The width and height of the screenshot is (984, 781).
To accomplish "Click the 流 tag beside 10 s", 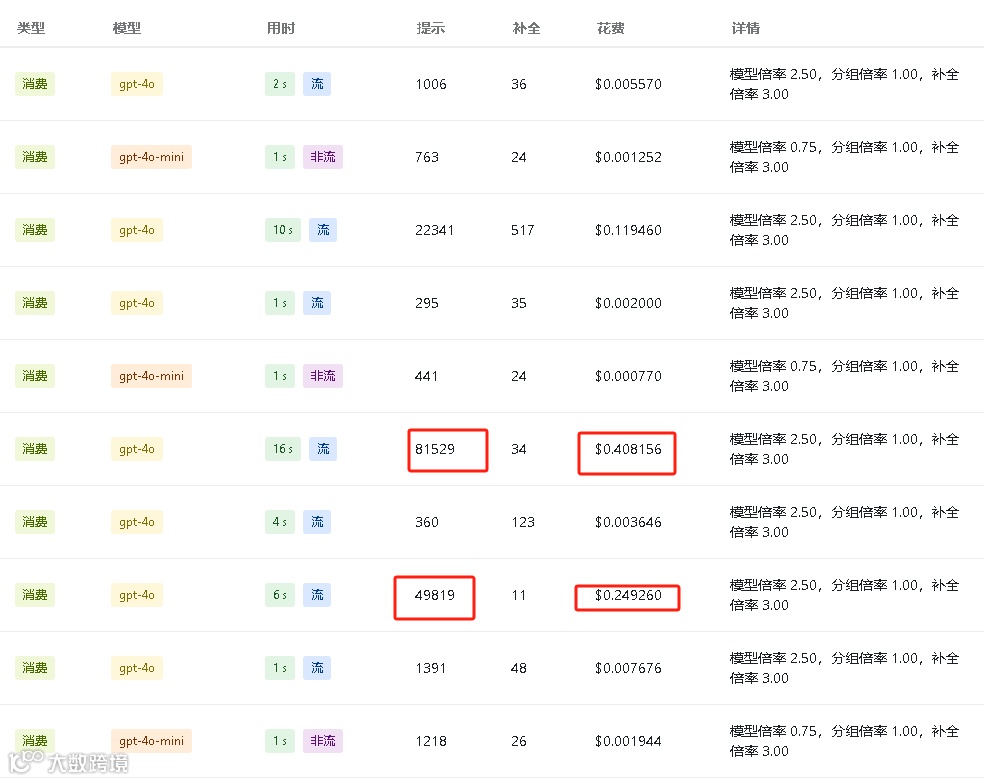I will coord(323,230).
